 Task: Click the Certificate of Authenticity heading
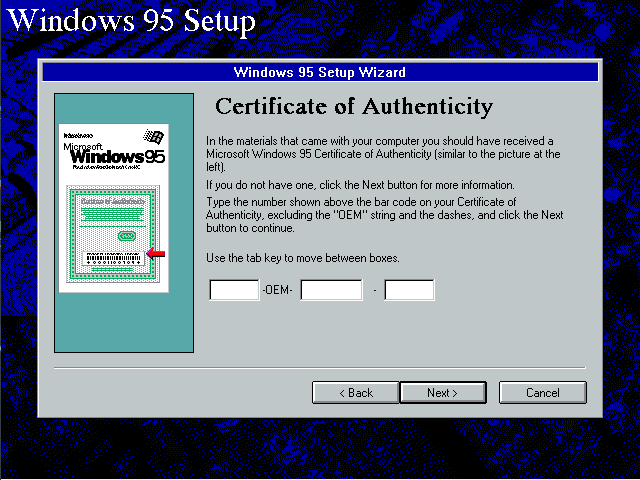coord(354,107)
